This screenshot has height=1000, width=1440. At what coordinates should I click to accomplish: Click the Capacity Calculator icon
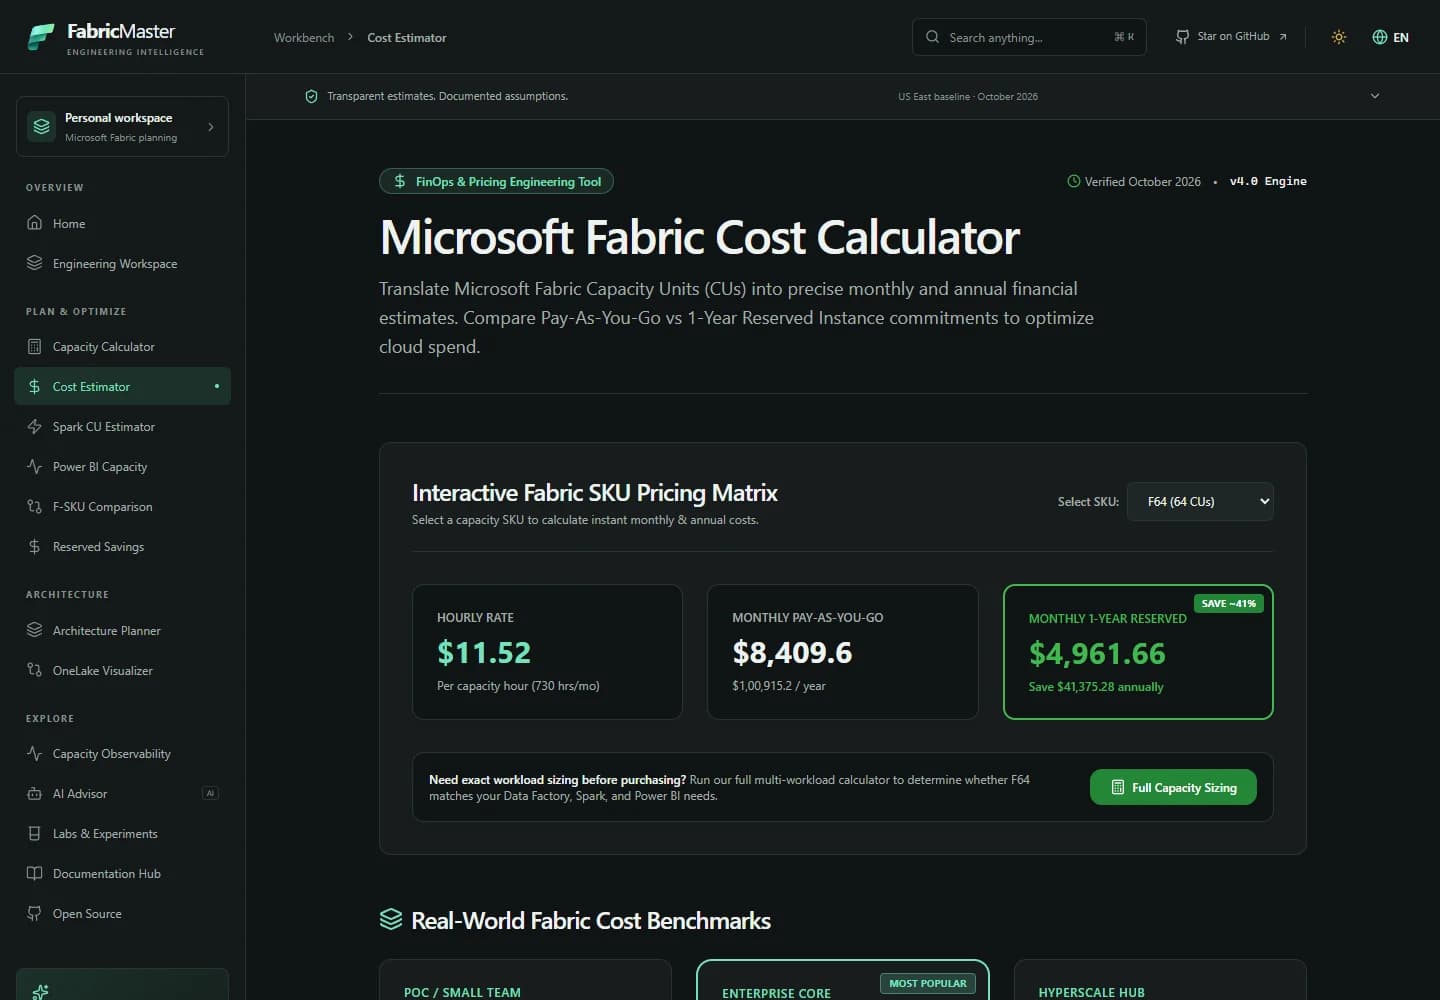point(35,346)
